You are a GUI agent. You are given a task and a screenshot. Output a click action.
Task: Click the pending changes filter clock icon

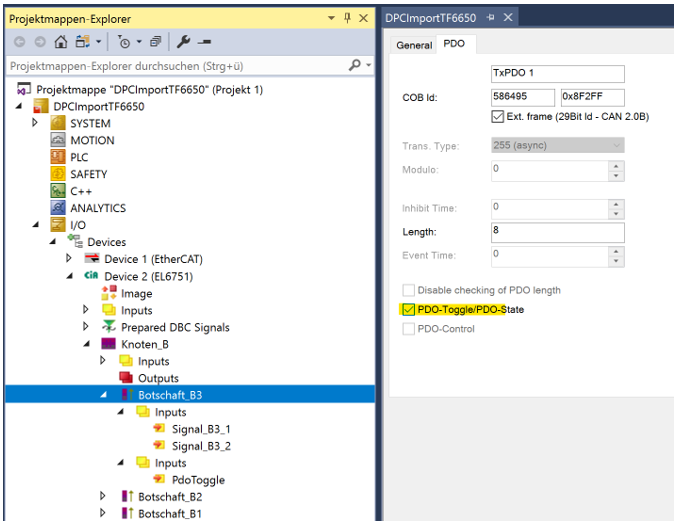click(124, 42)
